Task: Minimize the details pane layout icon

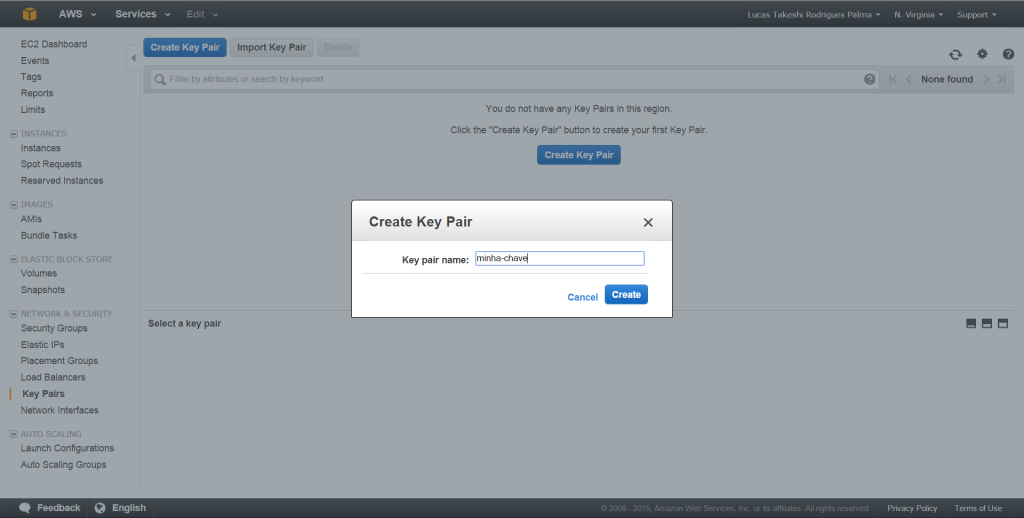Action: point(971,323)
